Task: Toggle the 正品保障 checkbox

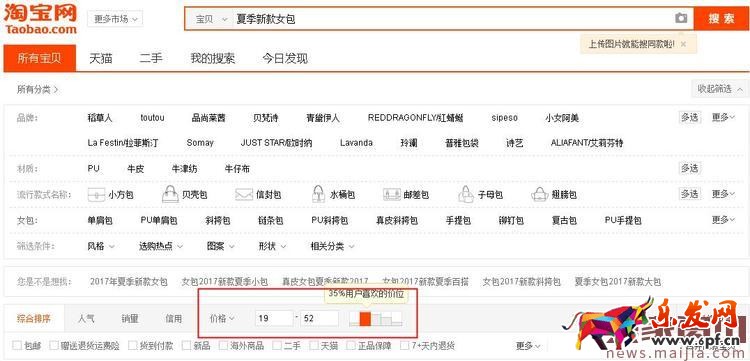Action: [x=351, y=345]
